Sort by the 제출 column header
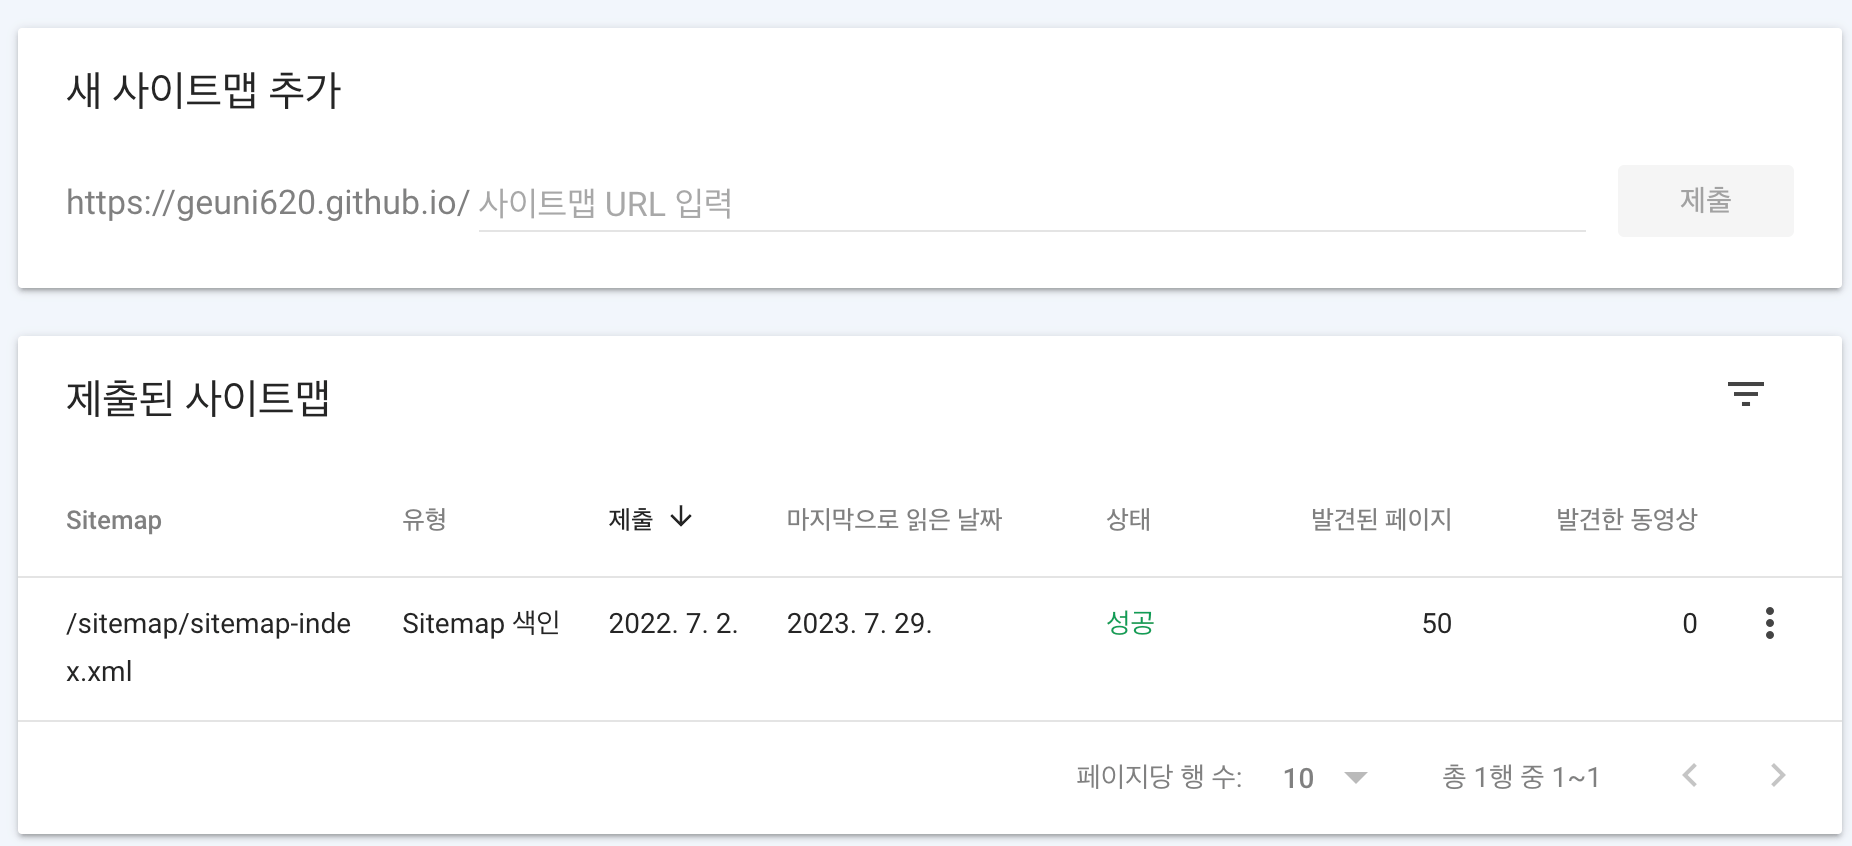 (x=631, y=519)
